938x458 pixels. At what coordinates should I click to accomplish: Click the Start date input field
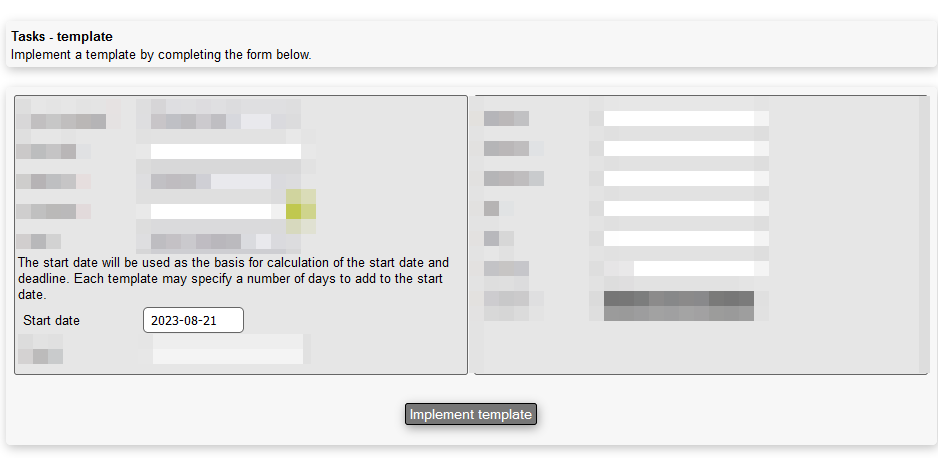[193, 320]
